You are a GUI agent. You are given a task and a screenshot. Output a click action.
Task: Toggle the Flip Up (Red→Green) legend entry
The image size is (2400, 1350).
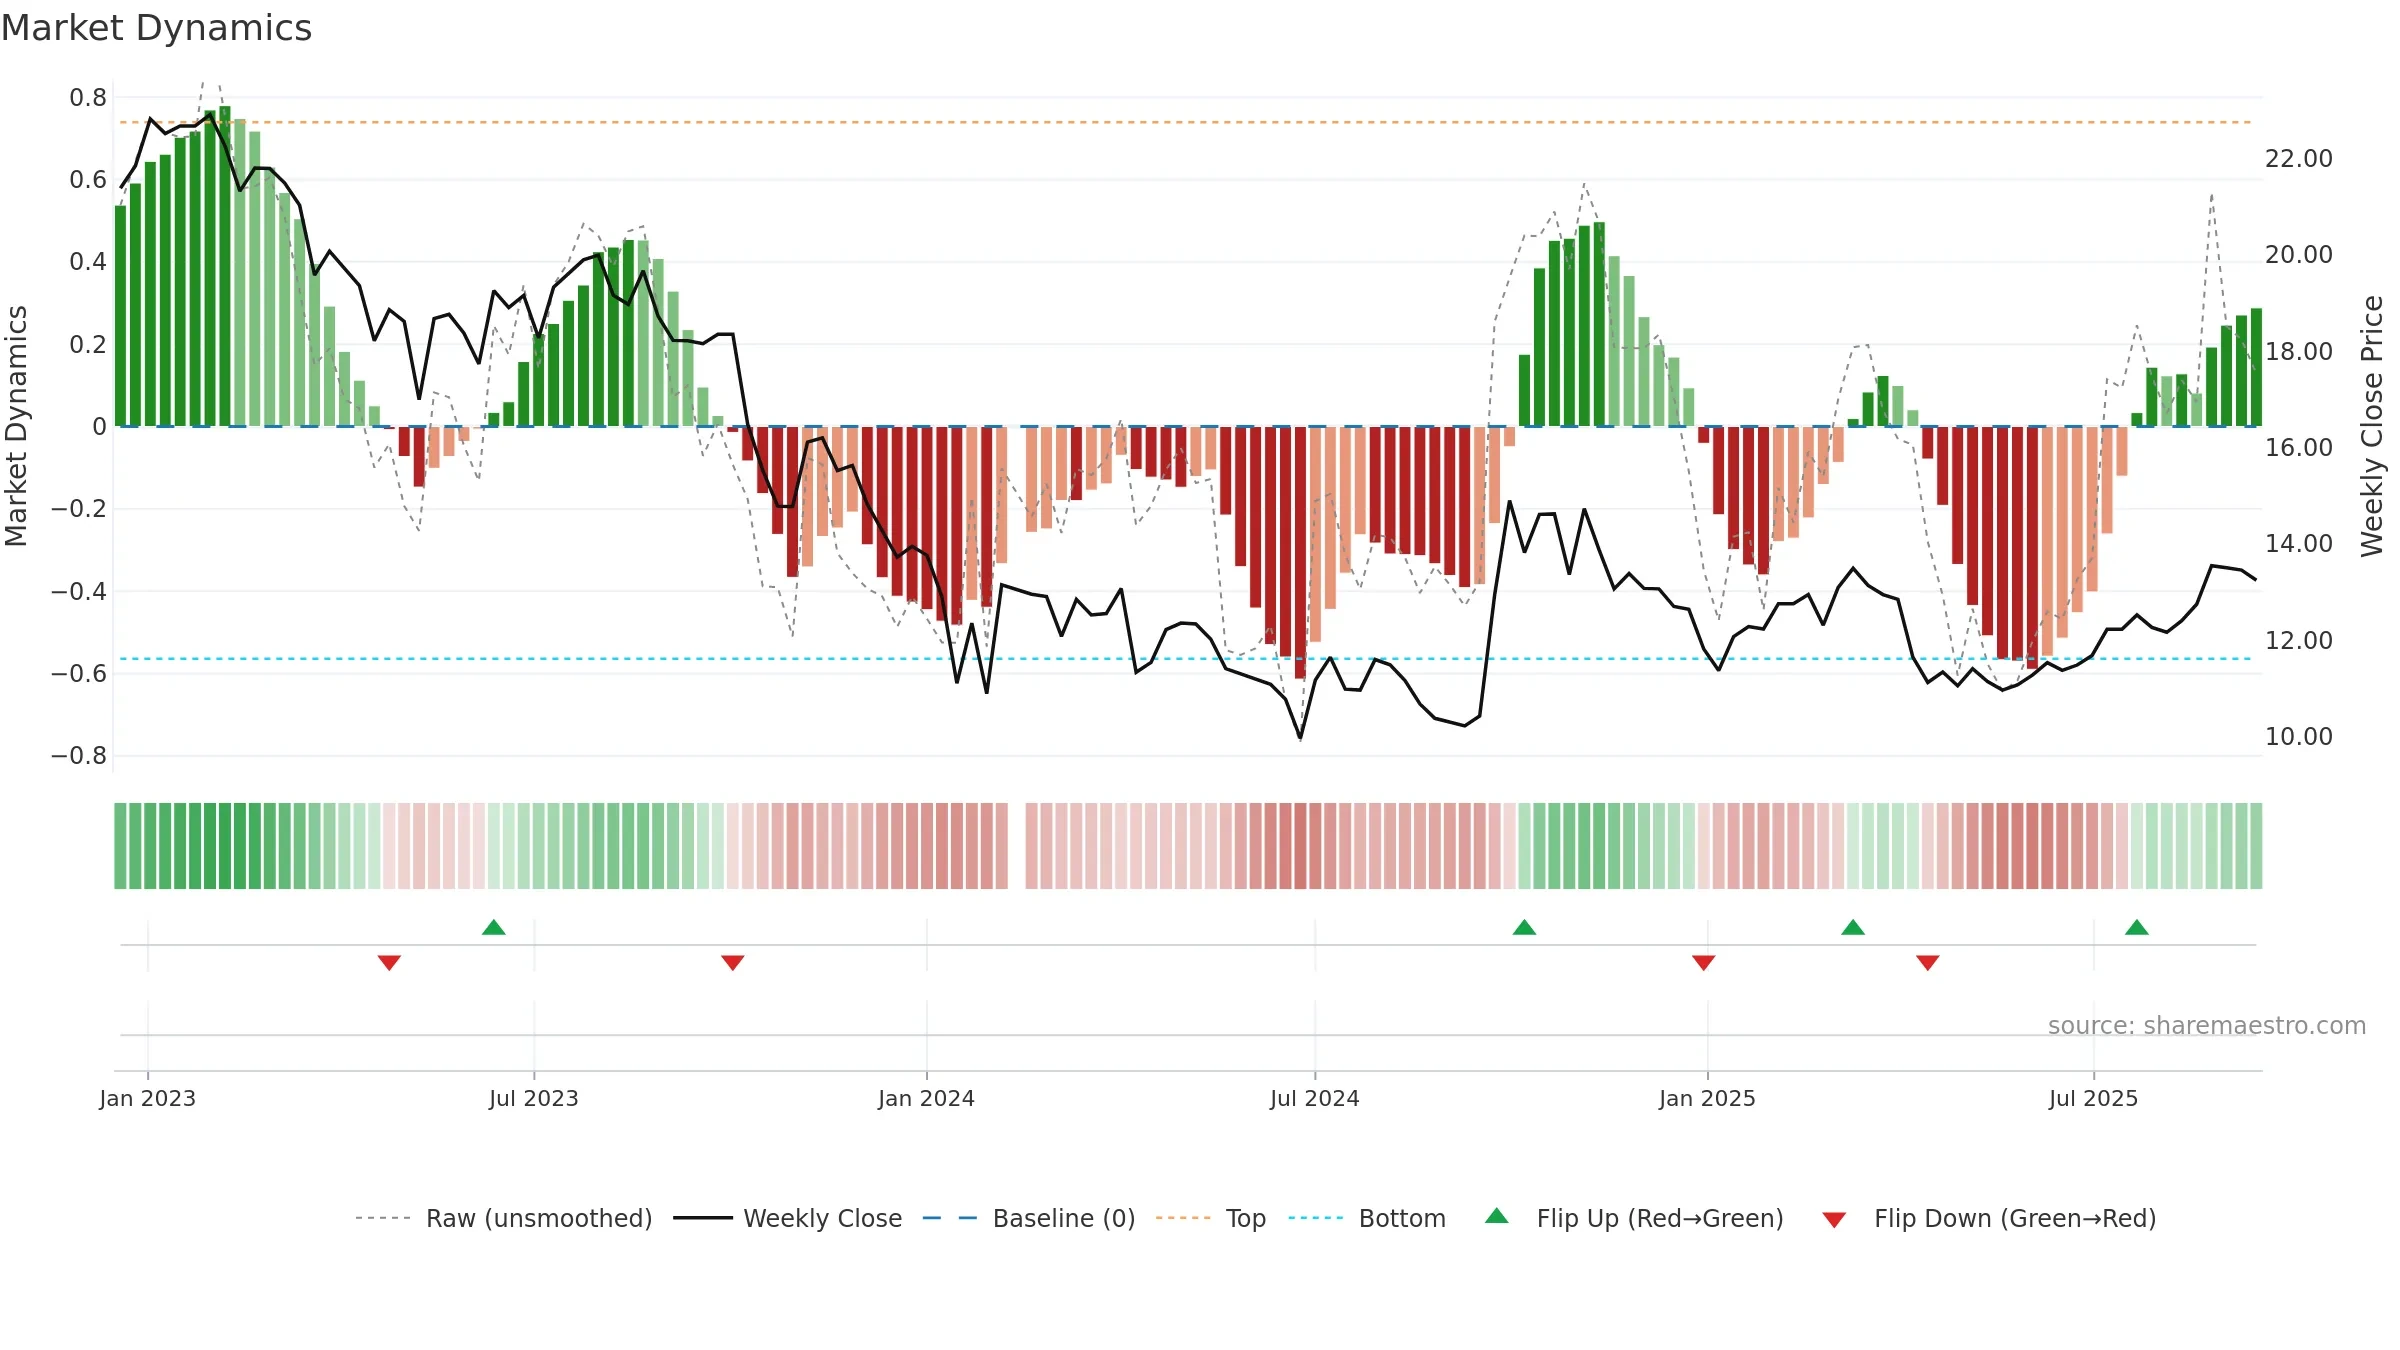1634,1218
